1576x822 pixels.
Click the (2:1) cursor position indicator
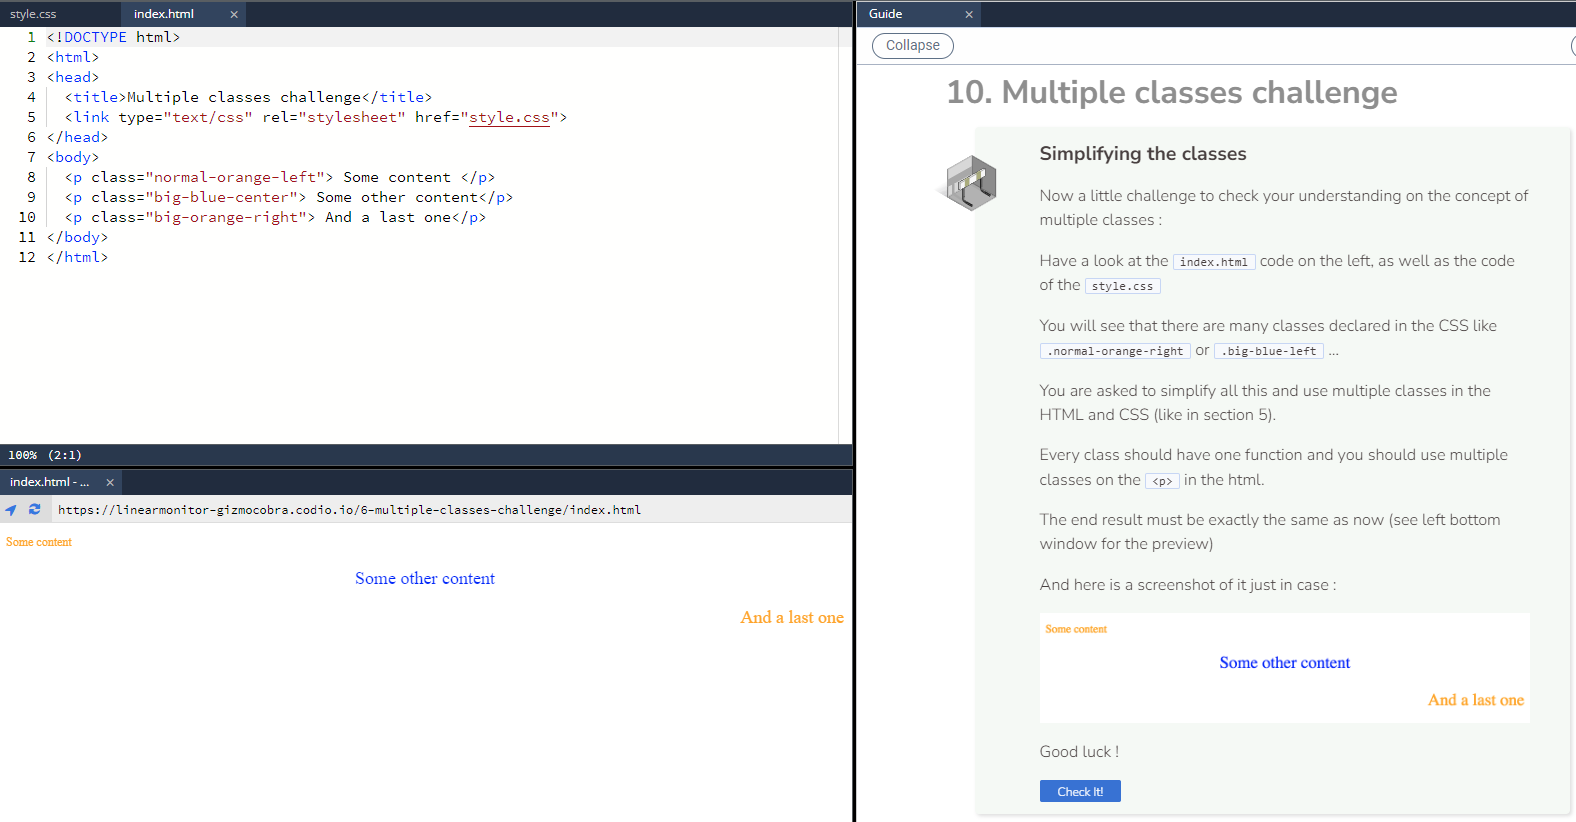click(x=65, y=455)
